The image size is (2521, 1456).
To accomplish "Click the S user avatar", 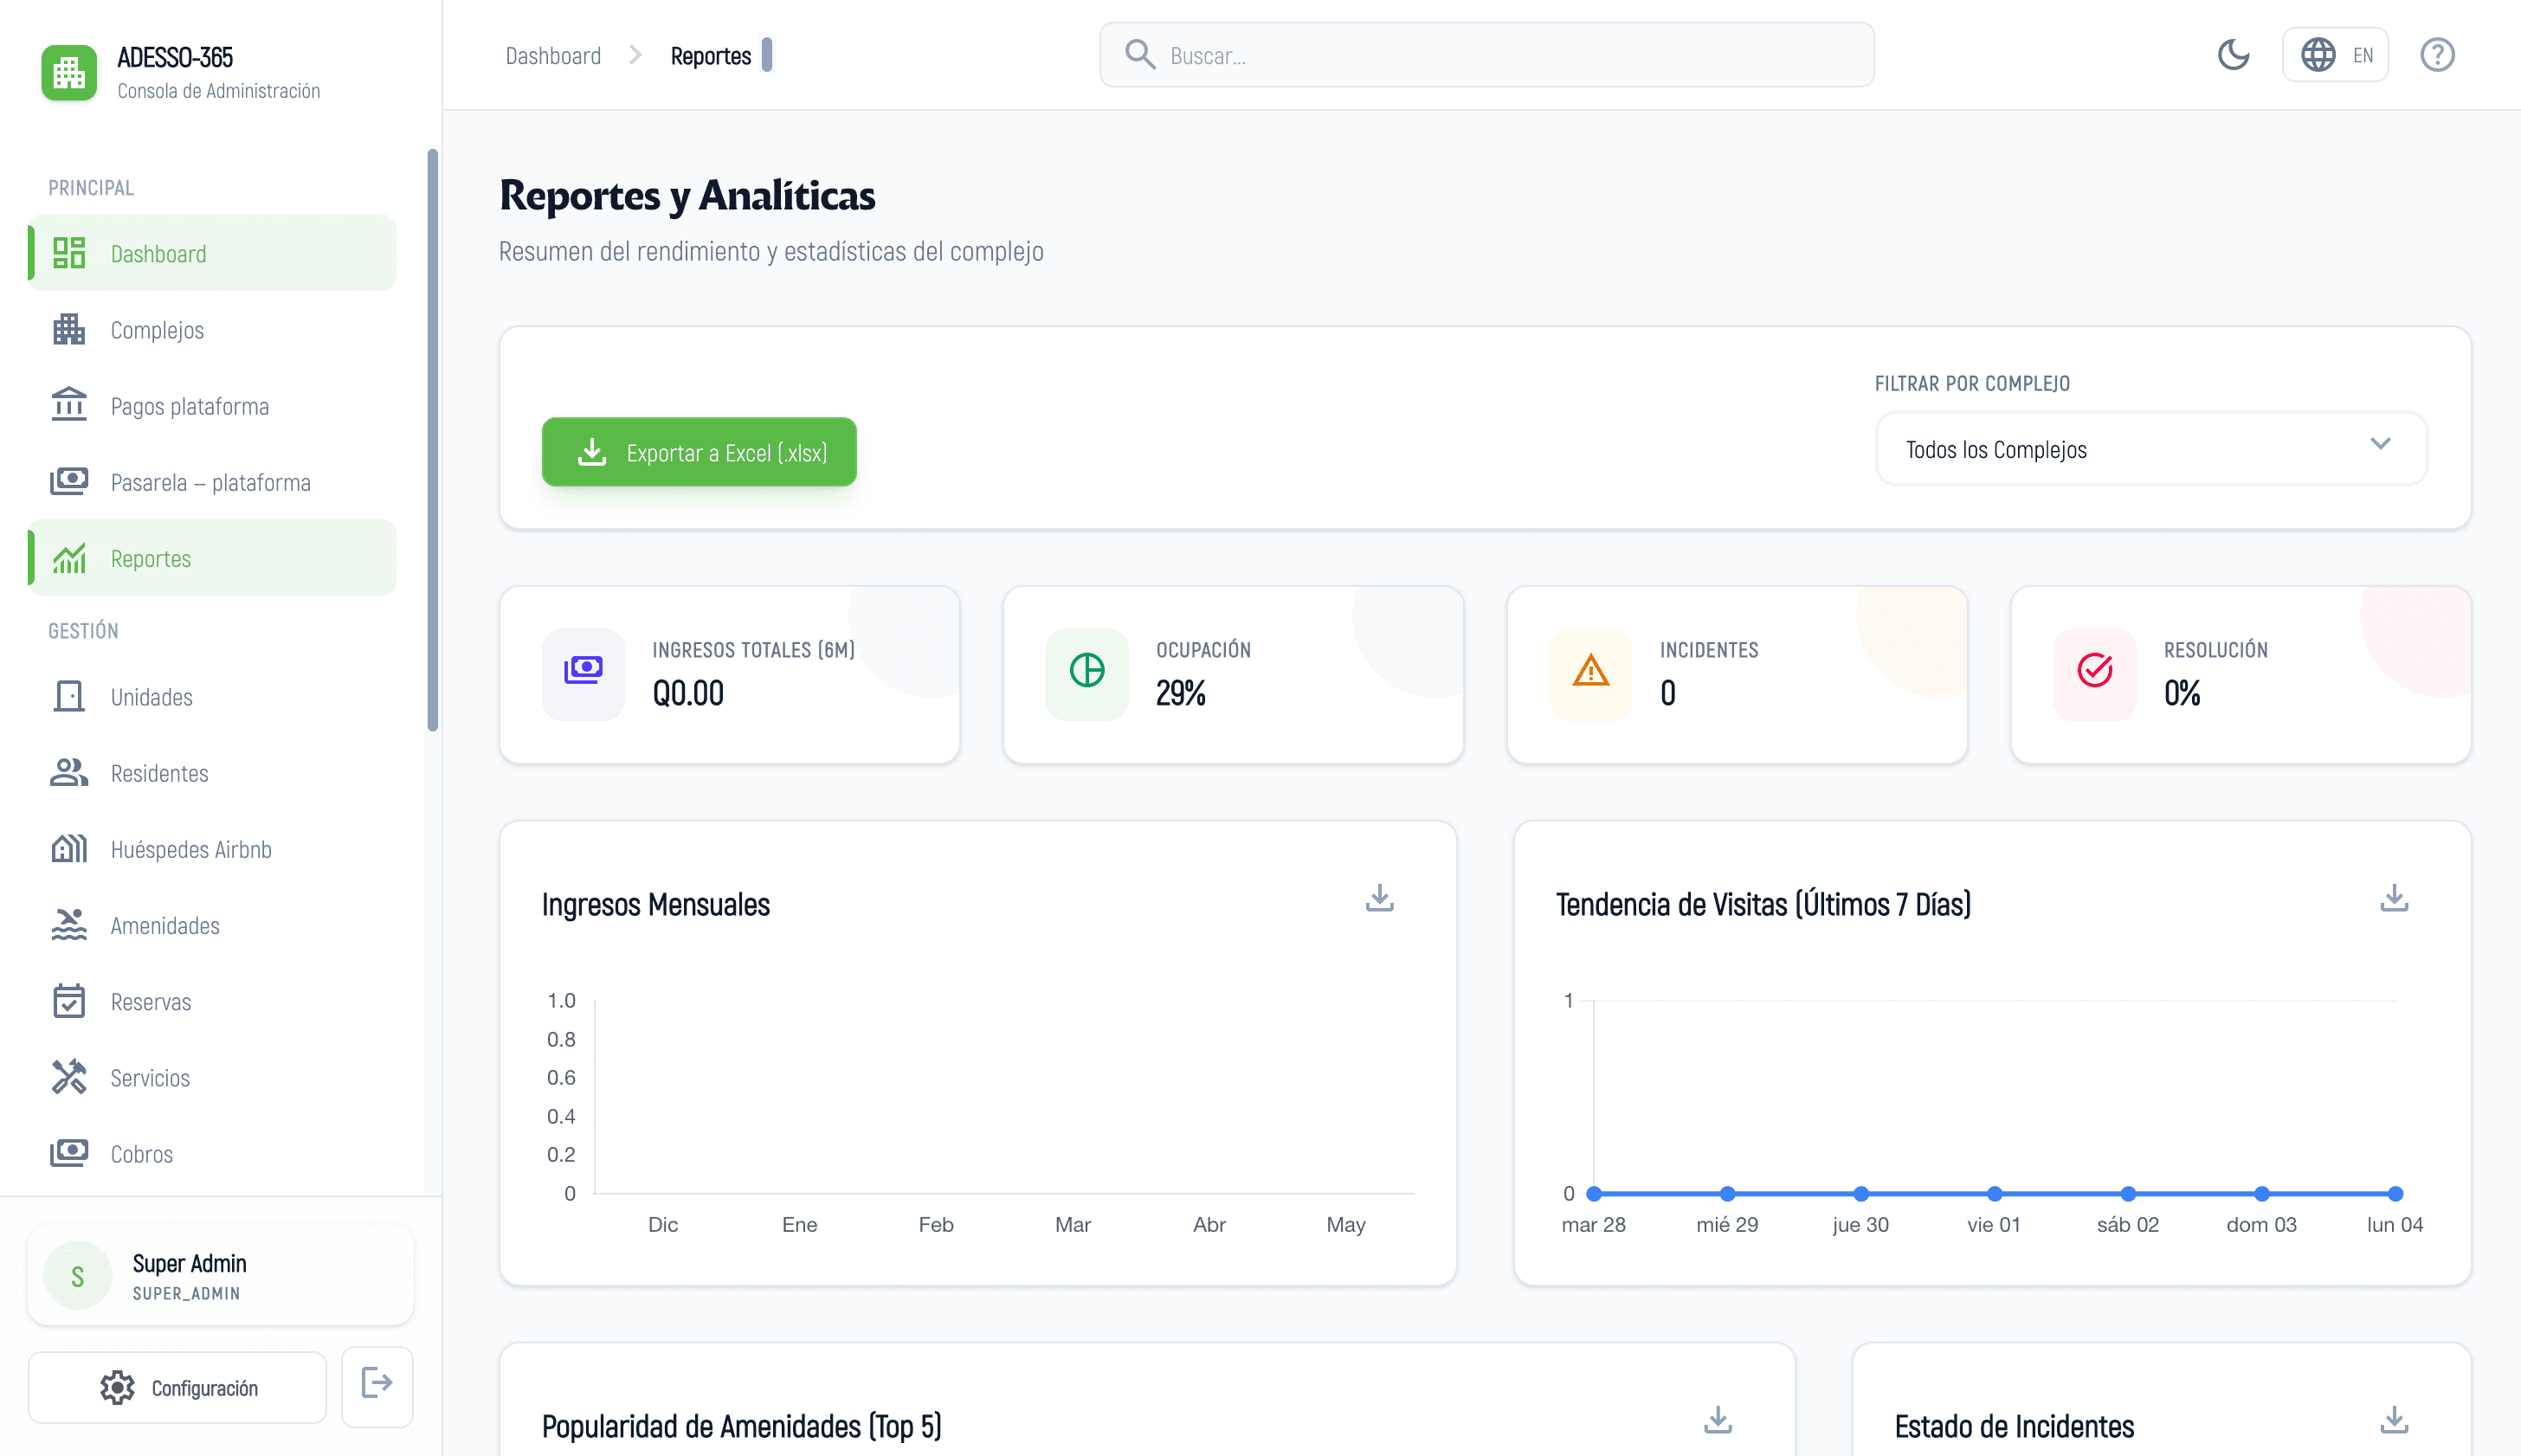I will point(78,1276).
